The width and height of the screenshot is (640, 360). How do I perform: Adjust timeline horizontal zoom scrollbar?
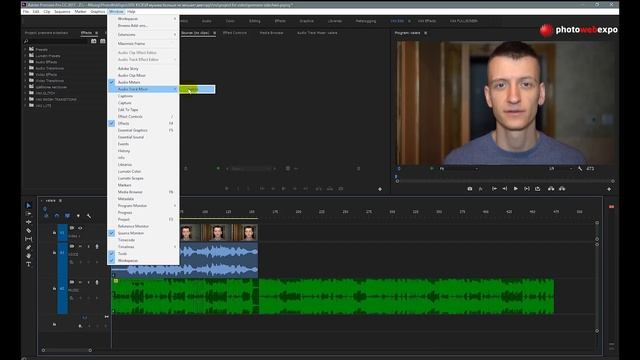[67, 350]
